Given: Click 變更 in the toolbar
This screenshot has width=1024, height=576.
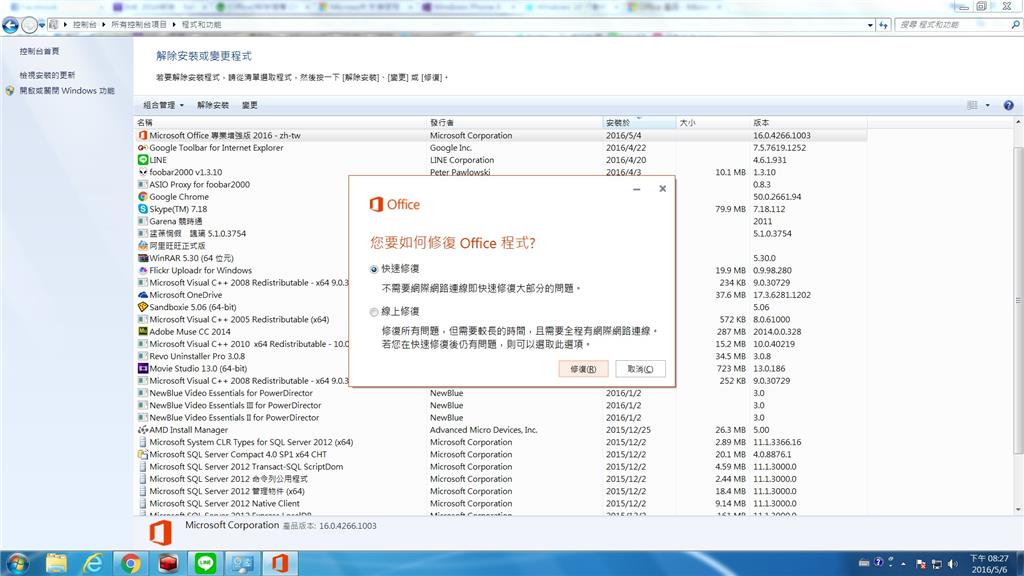Looking at the screenshot, I should click(x=249, y=105).
